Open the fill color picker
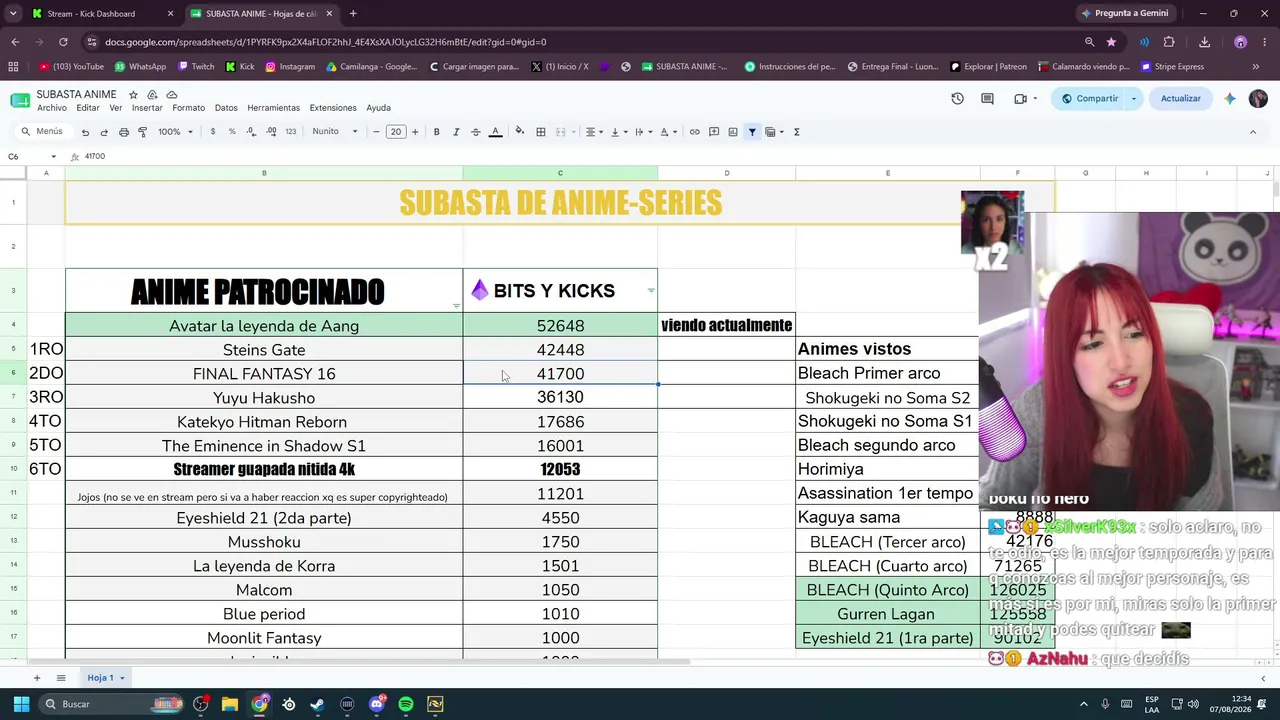 point(519,132)
